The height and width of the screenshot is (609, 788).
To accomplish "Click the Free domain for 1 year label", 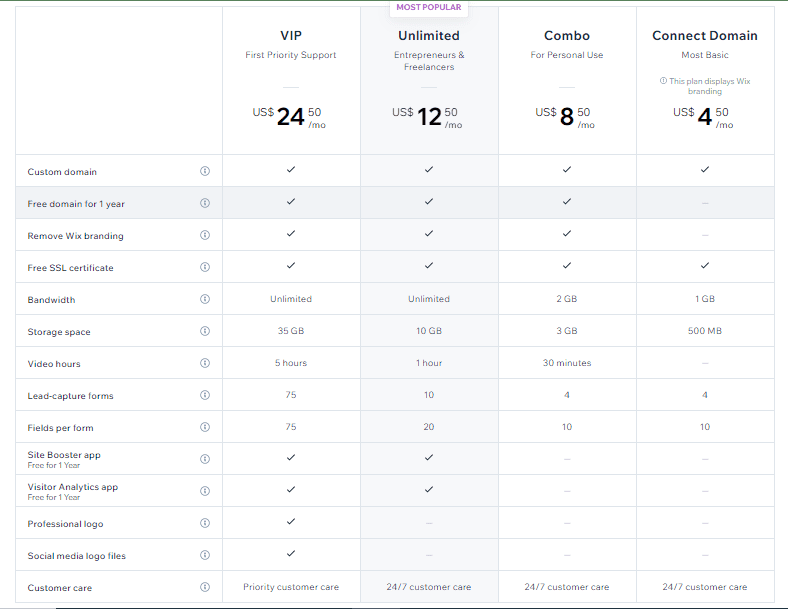I will pos(76,204).
